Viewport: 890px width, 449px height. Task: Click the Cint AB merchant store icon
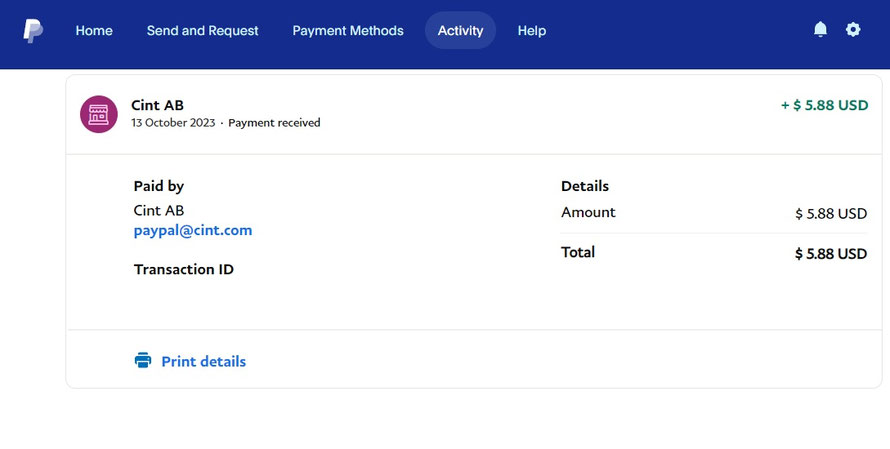click(99, 114)
